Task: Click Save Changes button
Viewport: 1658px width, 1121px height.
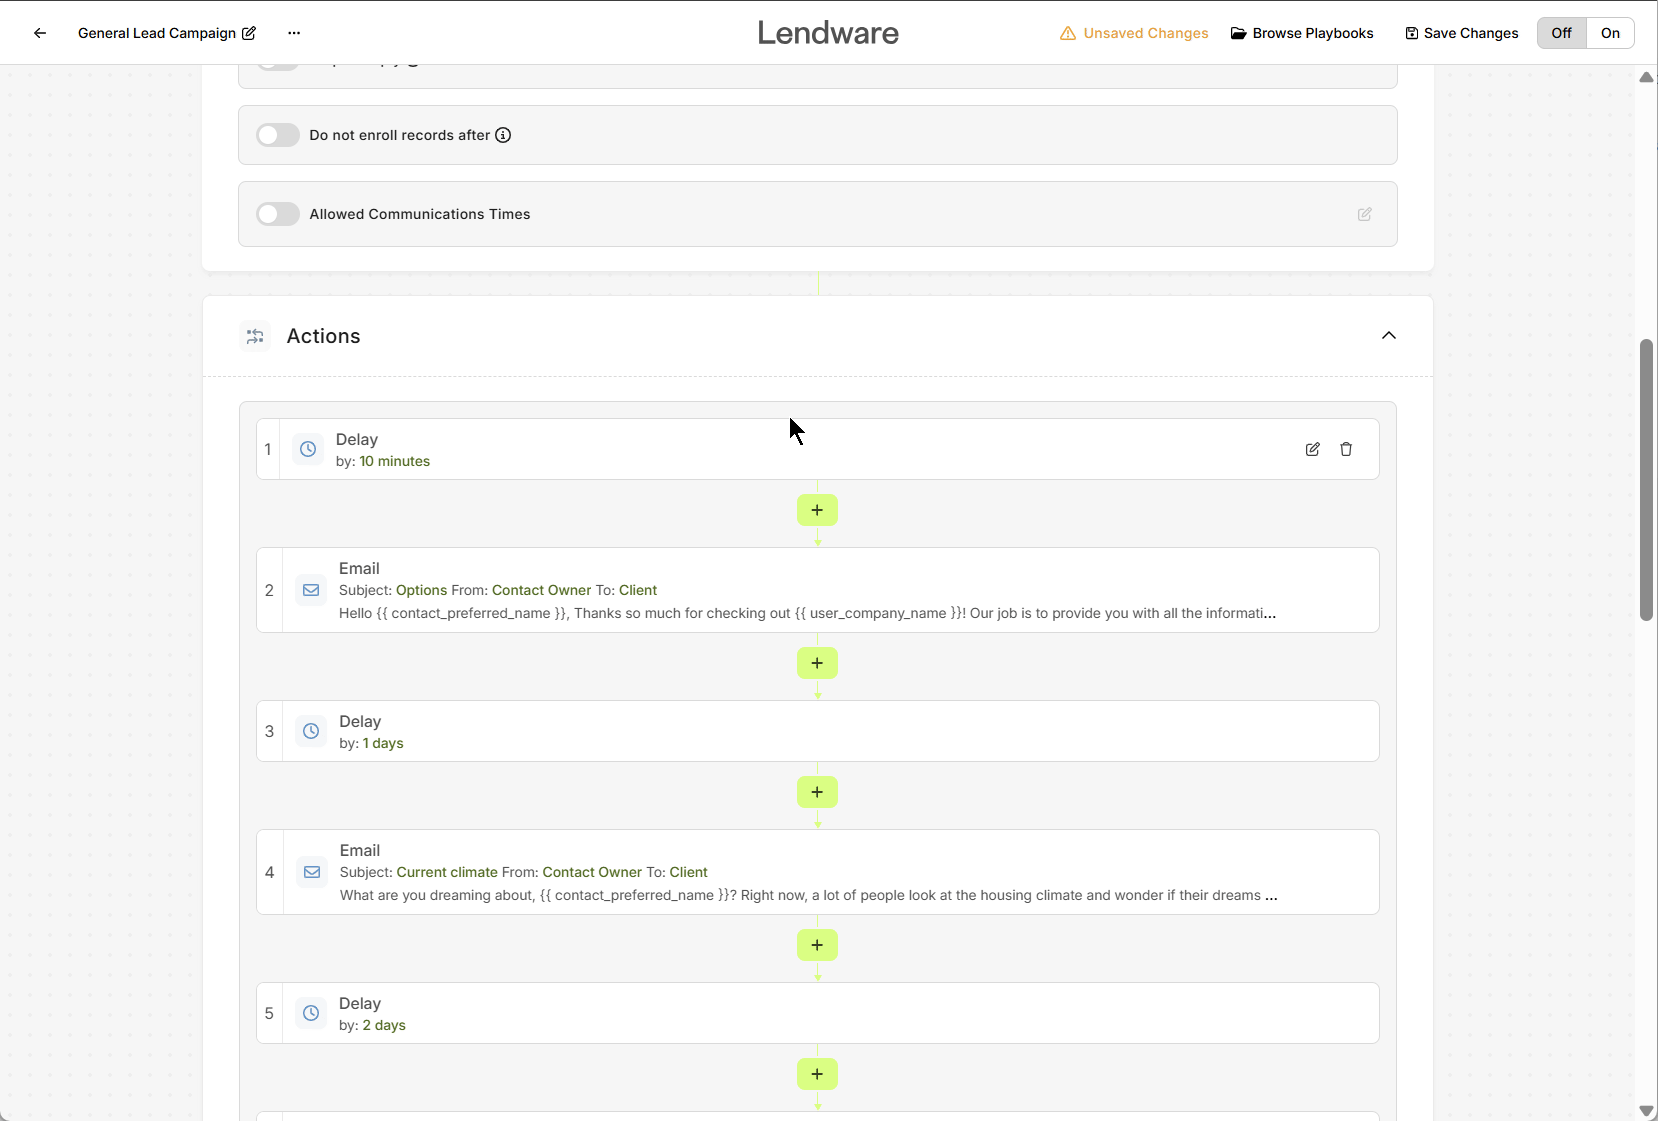Action: point(1461,33)
